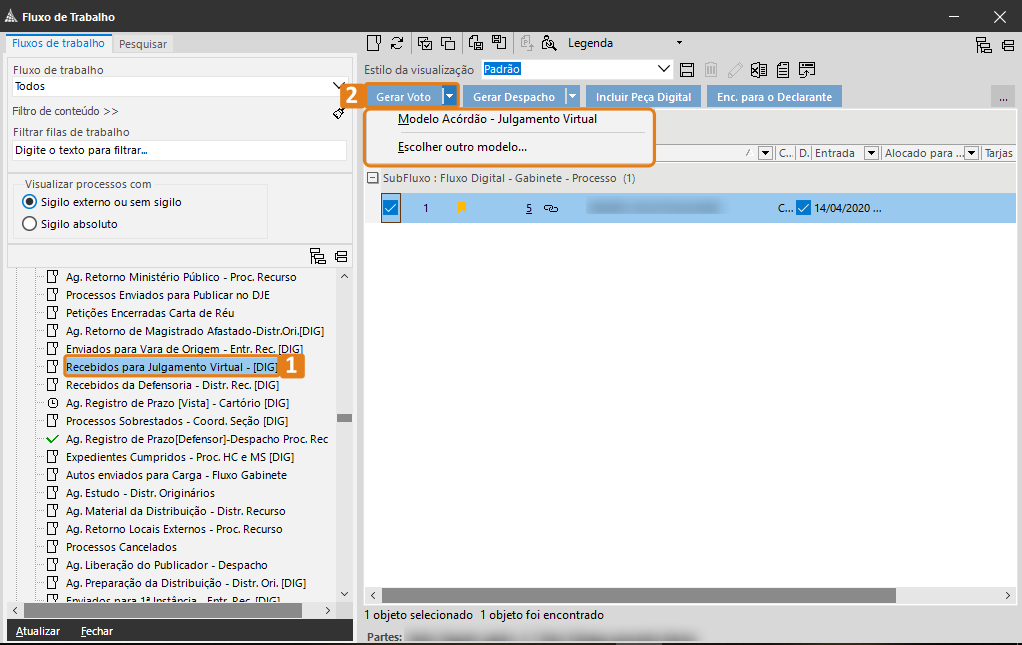This screenshot has height=645, width=1022.
Task: Click the save visualization style floppy icon
Action: [687, 70]
